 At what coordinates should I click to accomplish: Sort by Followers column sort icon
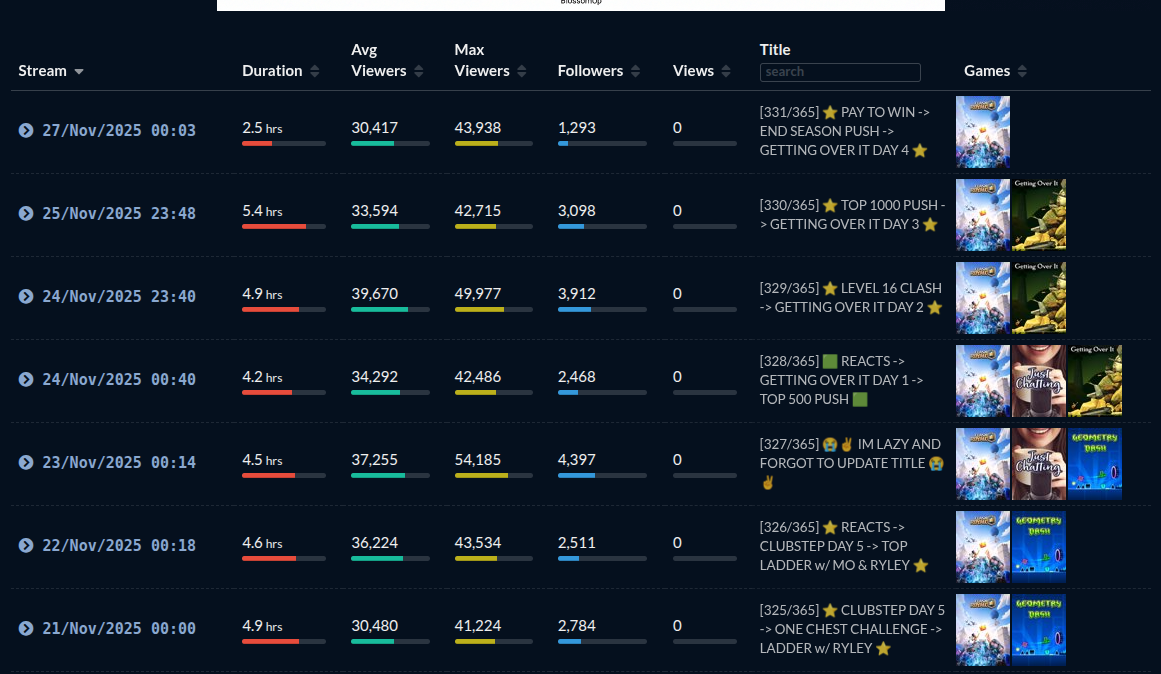pyautogui.click(x=636, y=71)
